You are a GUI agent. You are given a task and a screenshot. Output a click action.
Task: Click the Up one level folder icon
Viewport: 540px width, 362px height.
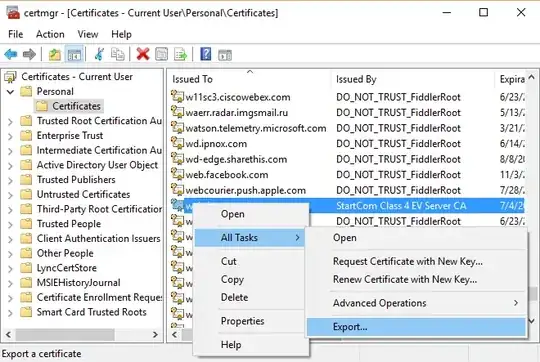[x=54, y=54]
